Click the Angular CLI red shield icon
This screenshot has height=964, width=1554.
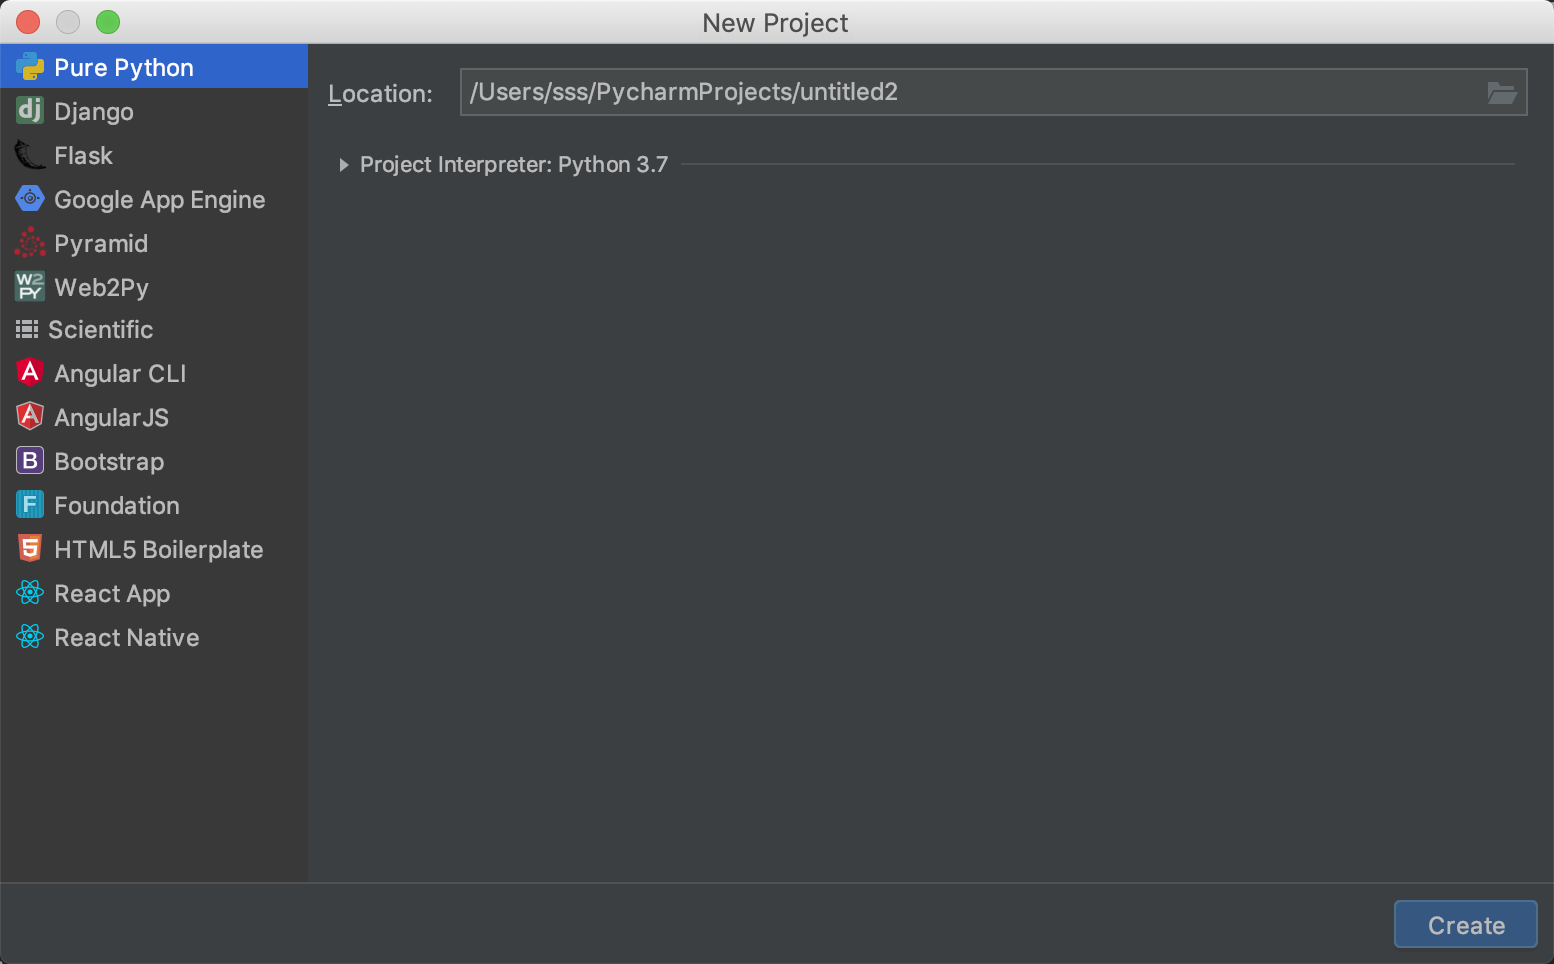point(30,373)
